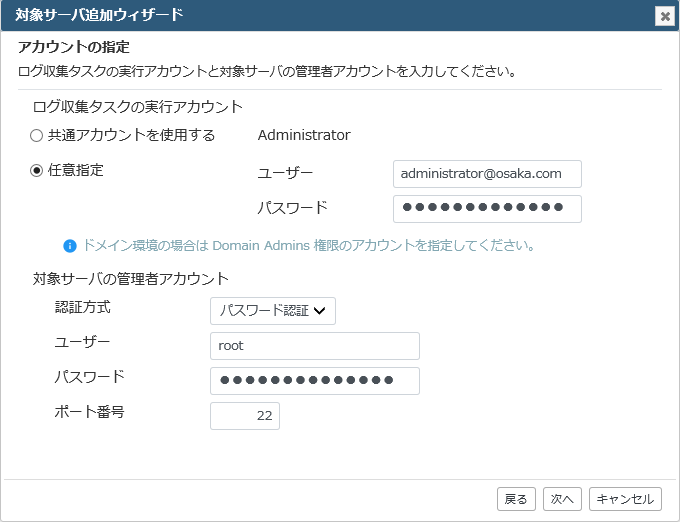This screenshot has width=683, height=526.
Task: Close the wizard with the X icon
Action: point(664,17)
